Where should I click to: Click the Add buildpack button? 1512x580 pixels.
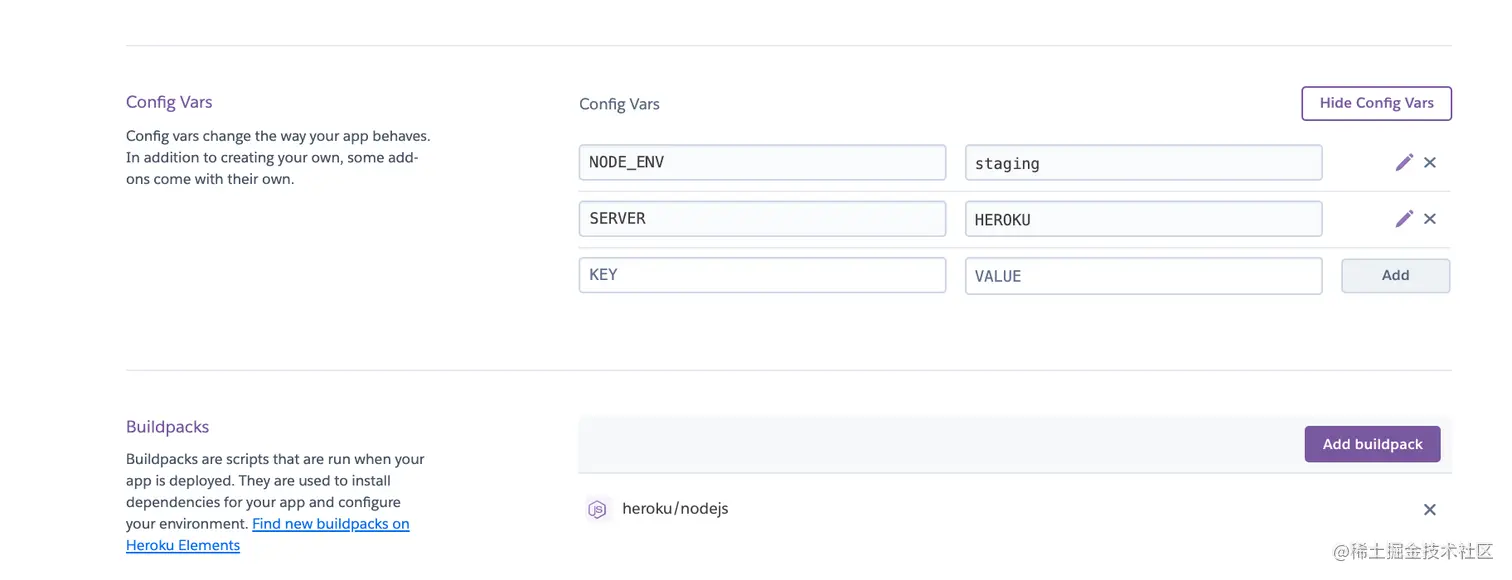pyautogui.click(x=1372, y=444)
